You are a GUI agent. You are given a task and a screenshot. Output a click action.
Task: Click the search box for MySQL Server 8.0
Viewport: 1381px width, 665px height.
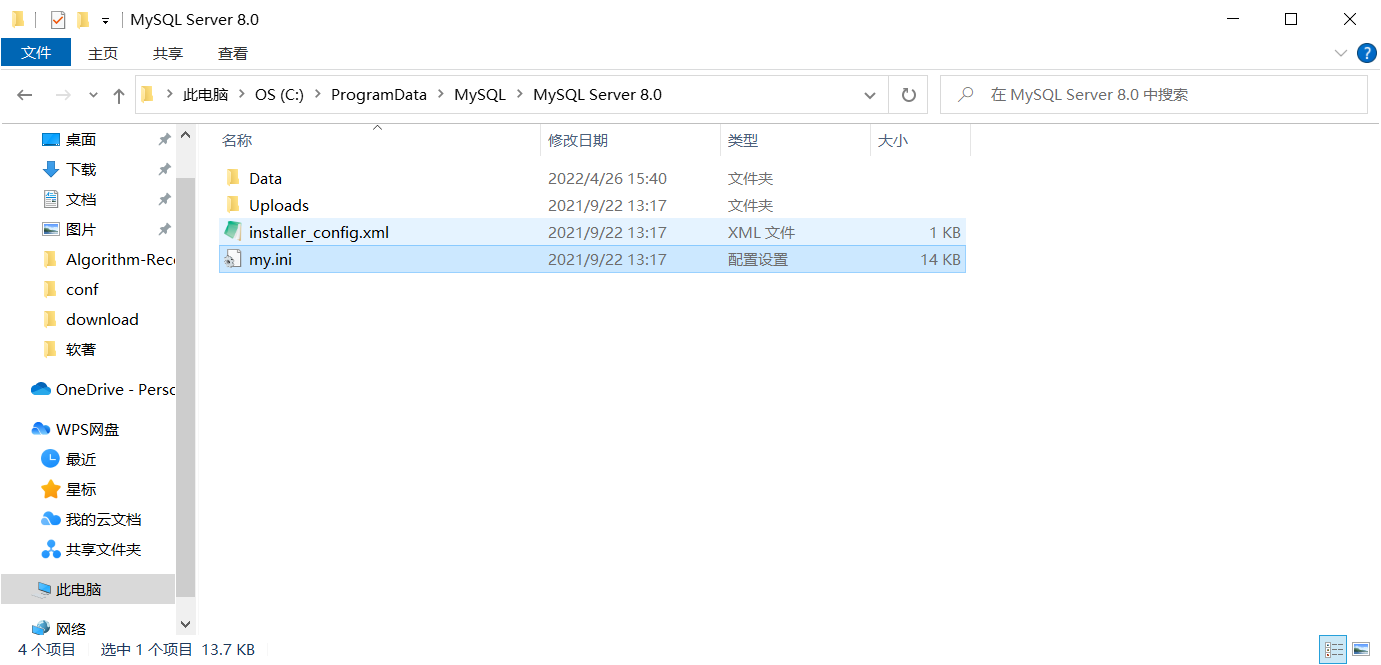(1154, 95)
